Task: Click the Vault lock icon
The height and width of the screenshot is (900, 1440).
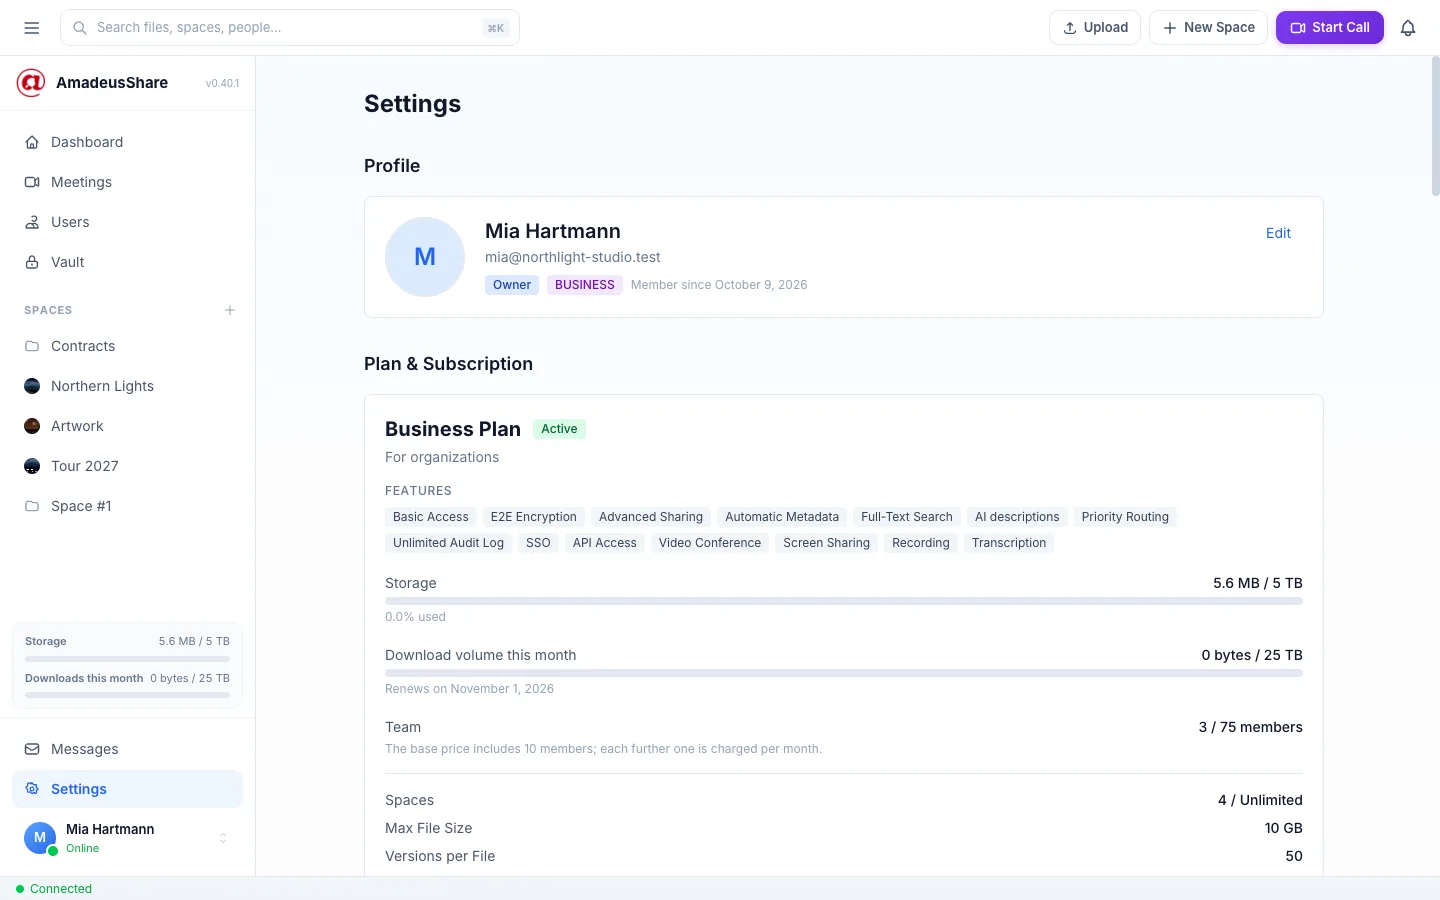Action: [x=32, y=262]
